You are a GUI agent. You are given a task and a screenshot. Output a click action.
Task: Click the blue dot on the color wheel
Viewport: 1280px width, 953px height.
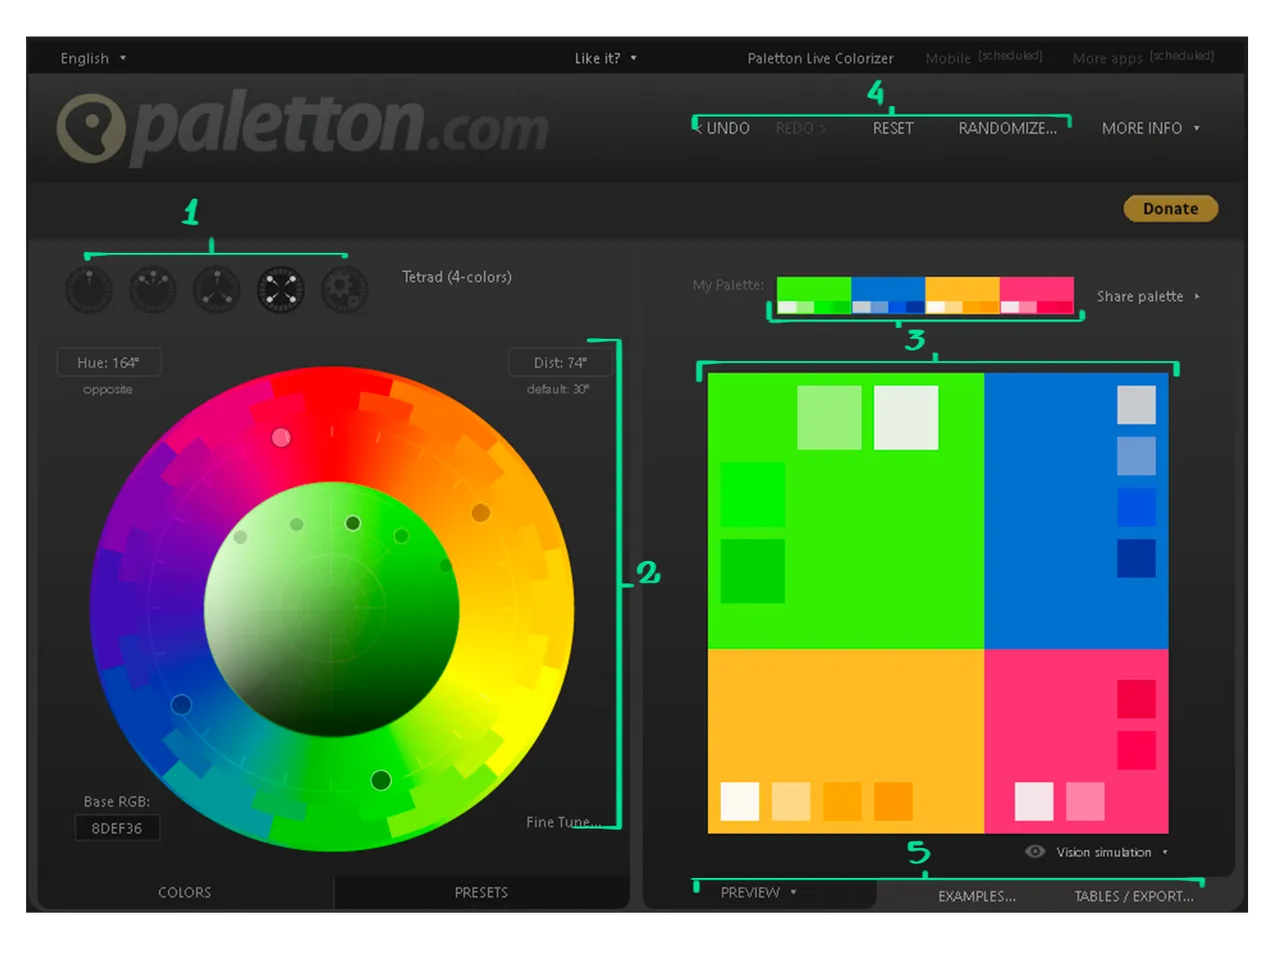coord(181,704)
